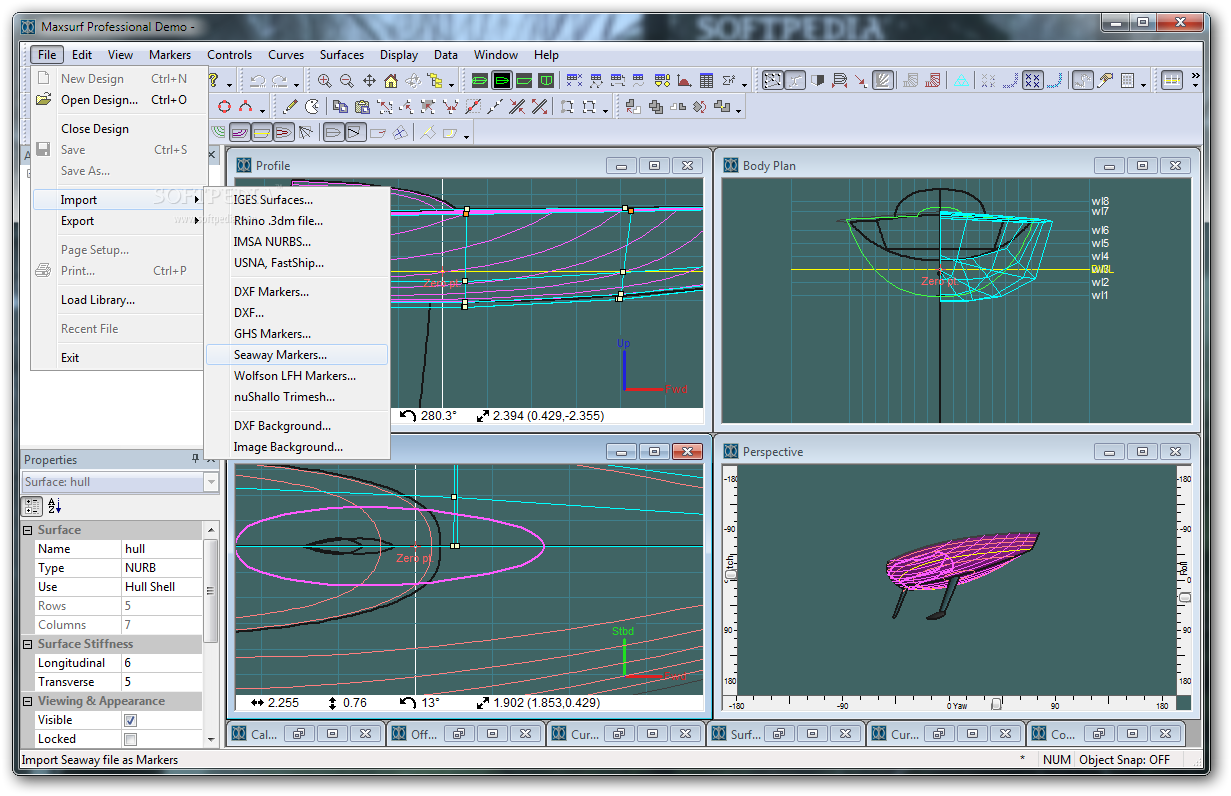Click the hammer tool icon
The height and width of the screenshot is (796, 1231).
pos(1105,81)
